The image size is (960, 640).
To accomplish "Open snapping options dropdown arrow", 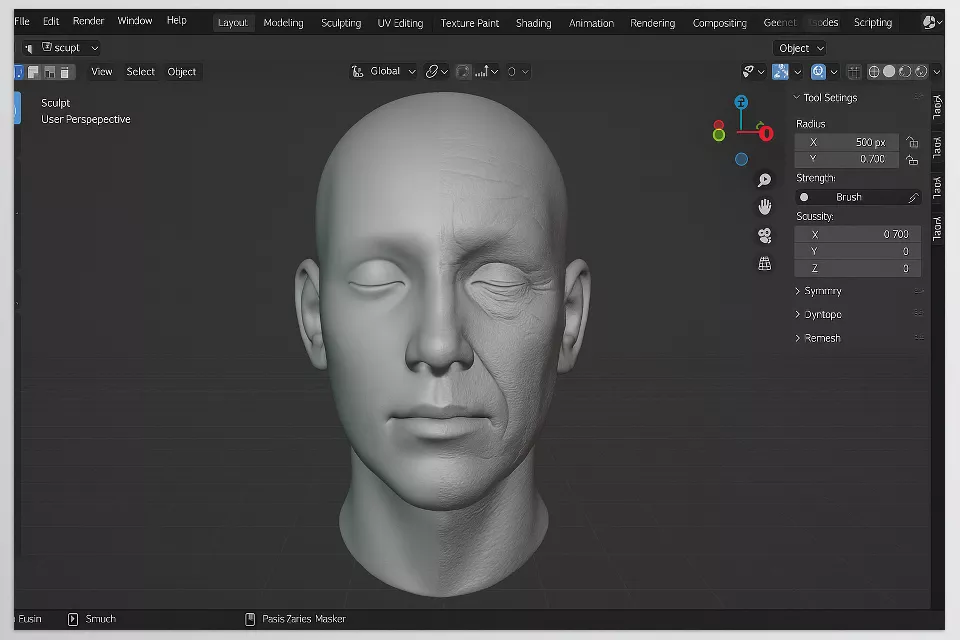I will point(494,72).
